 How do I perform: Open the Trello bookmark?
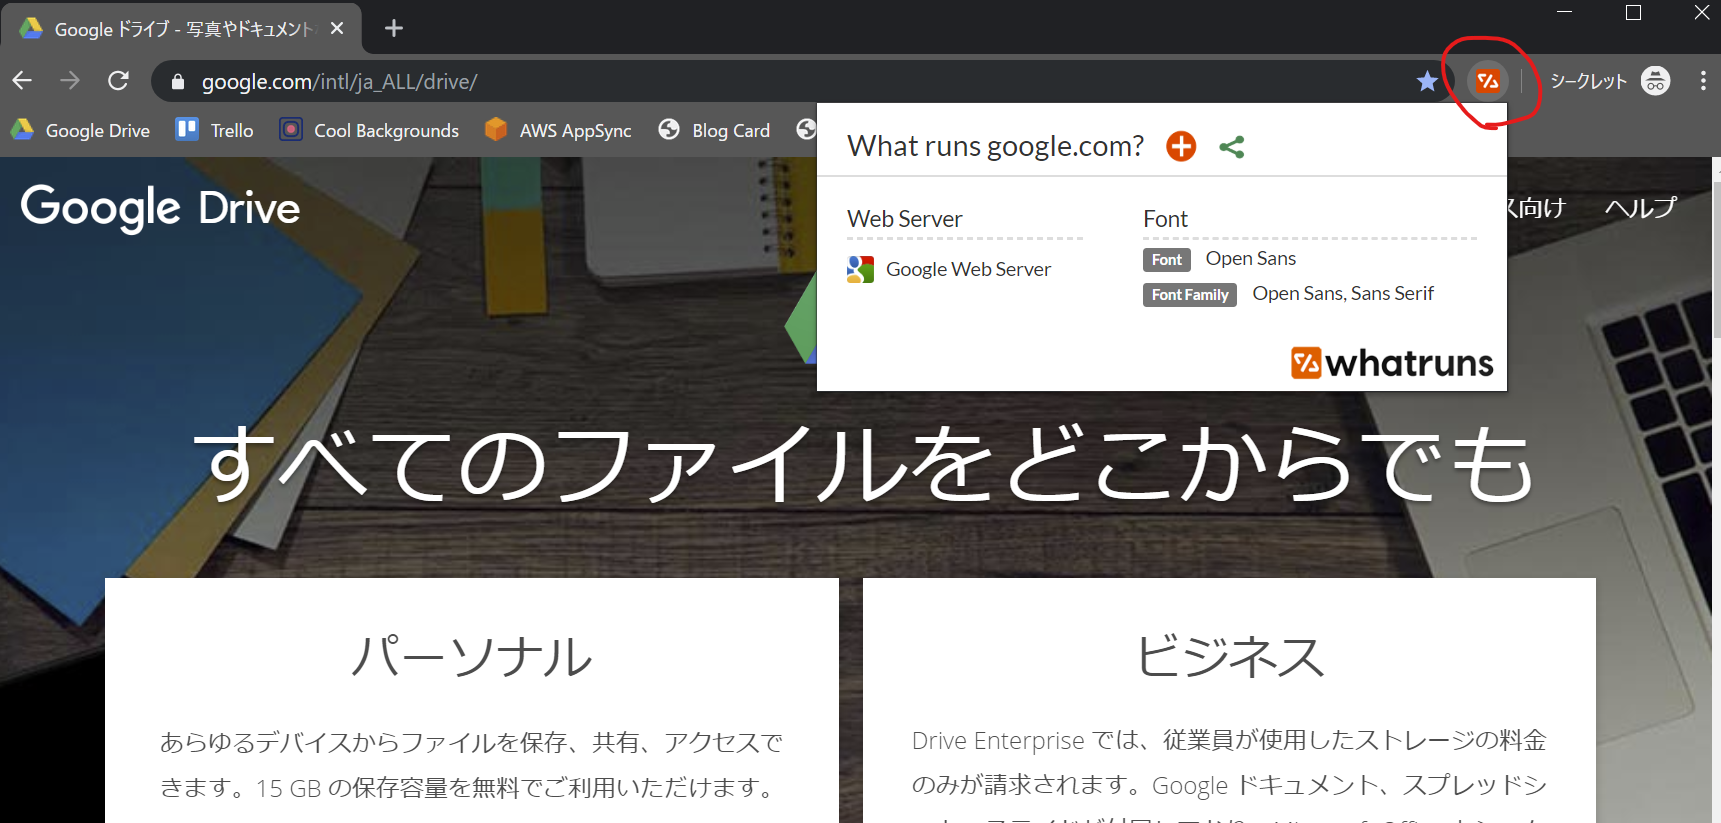pos(214,130)
